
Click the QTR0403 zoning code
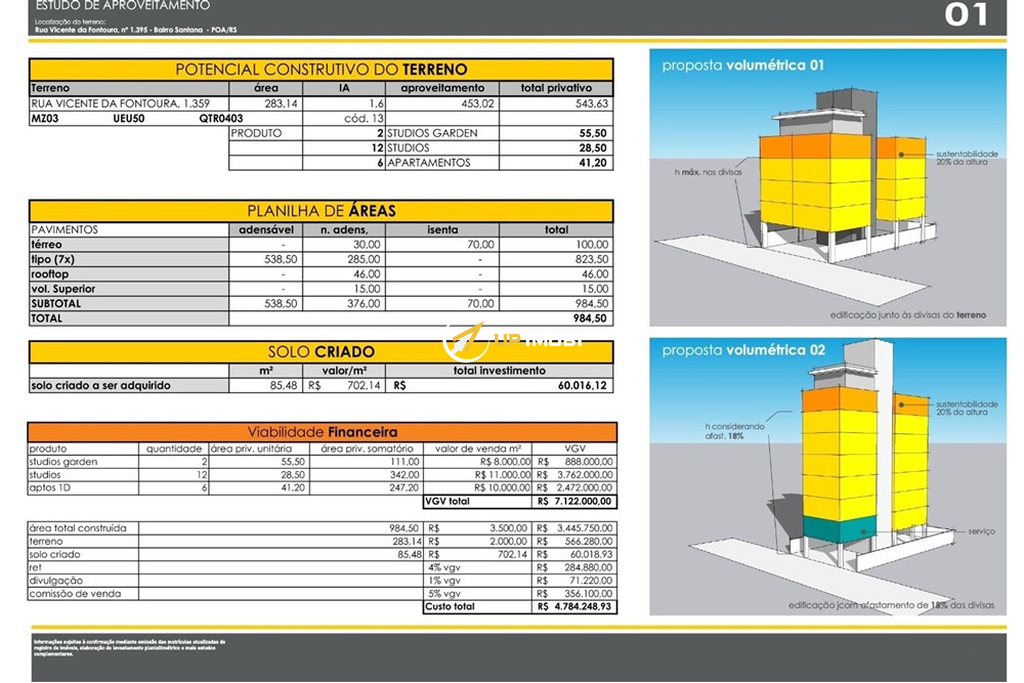[221, 118]
